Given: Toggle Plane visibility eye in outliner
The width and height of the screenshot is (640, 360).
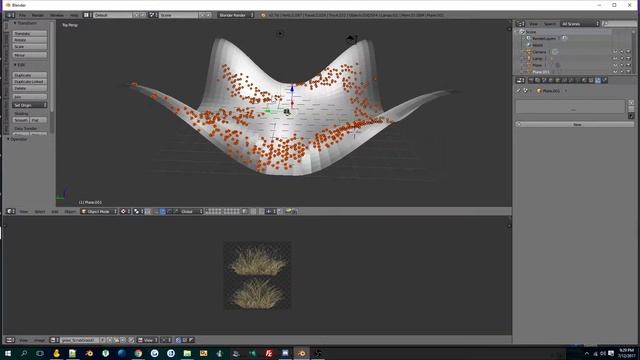Looking at the screenshot, I should (615, 65).
